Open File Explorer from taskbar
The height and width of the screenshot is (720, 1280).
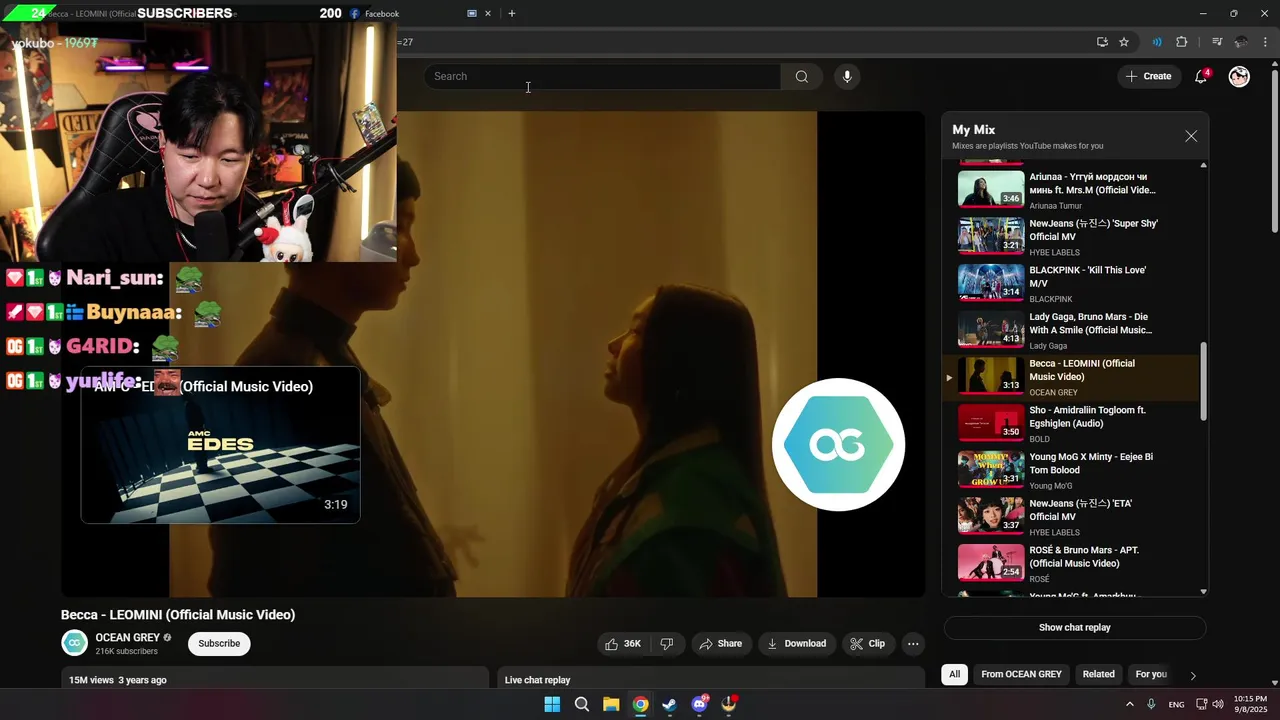611,704
